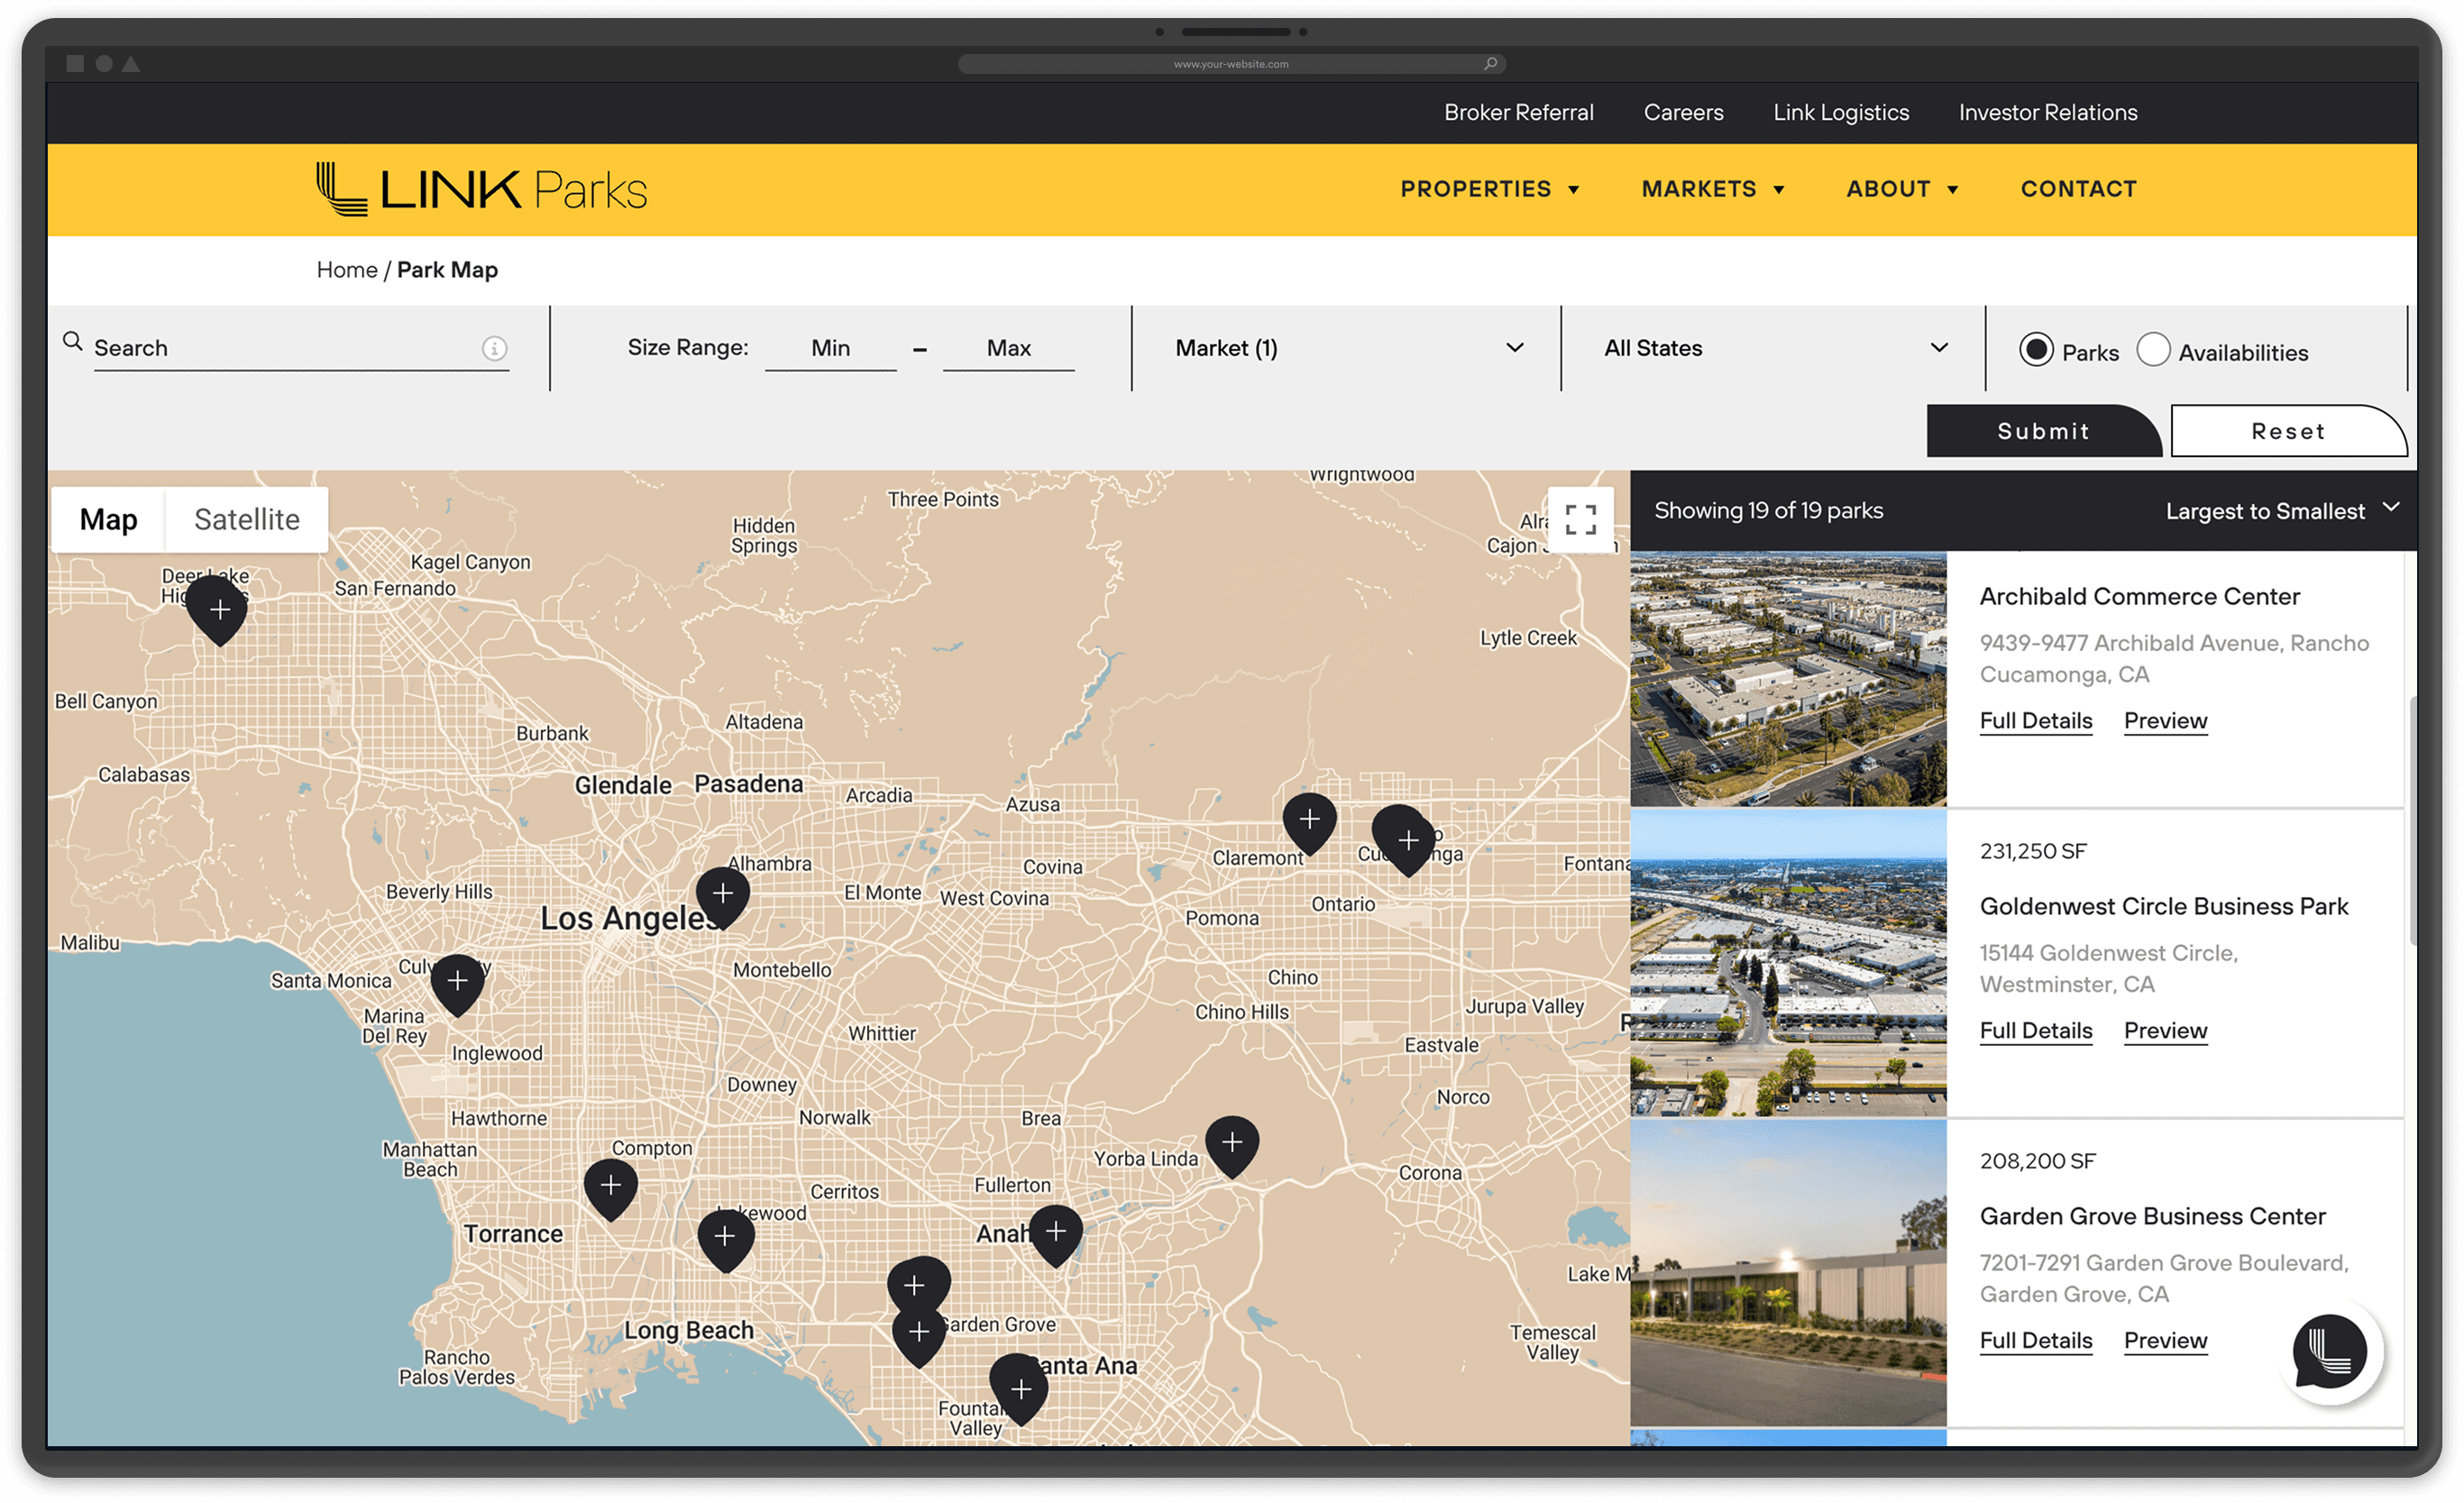Viewport: 2464px width, 1503px height.
Task: Click the map fullscreen toggle icon
Action: click(1580, 520)
